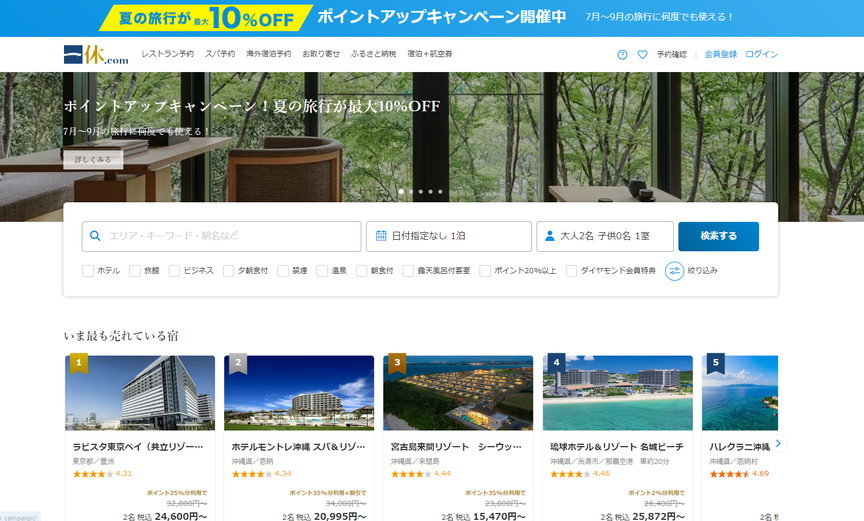Viewport: 864px width, 521px height.
Task: Click 詳しくみる banner button
Action: point(93,159)
